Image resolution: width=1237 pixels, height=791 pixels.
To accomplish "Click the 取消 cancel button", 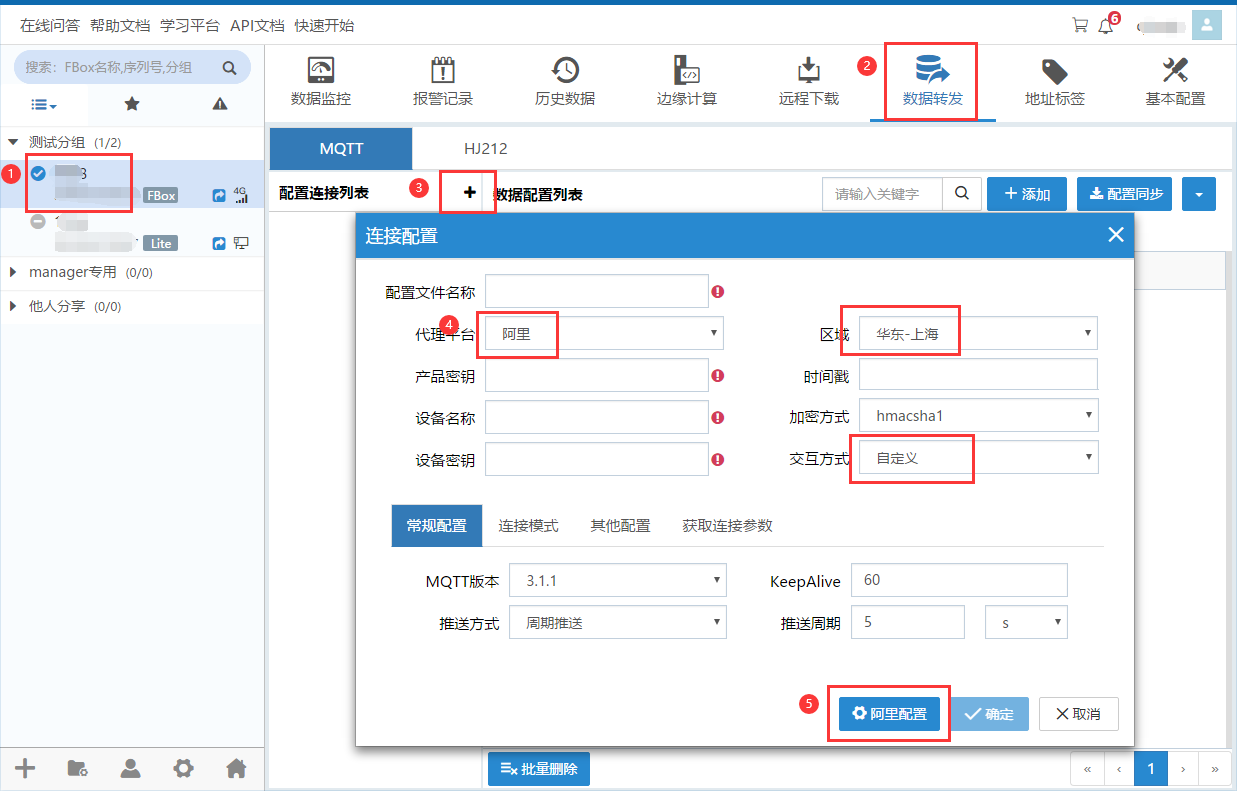I will [1078, 714].
